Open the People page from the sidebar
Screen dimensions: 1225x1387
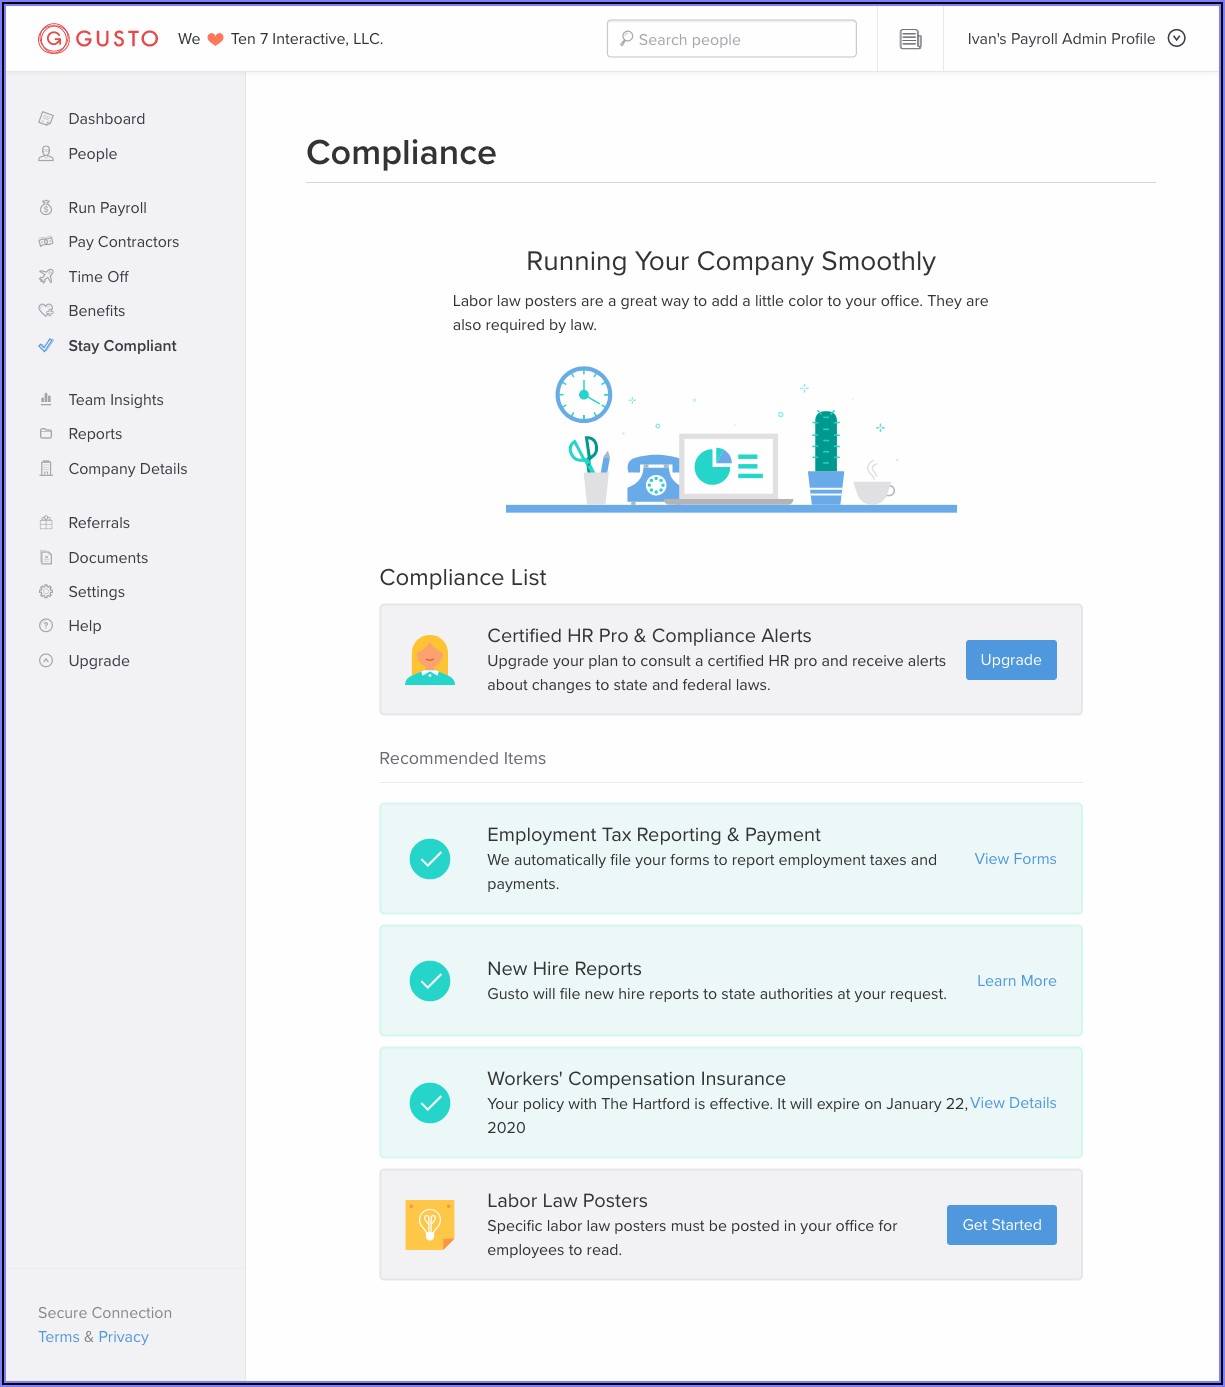(x=92, y=154)
